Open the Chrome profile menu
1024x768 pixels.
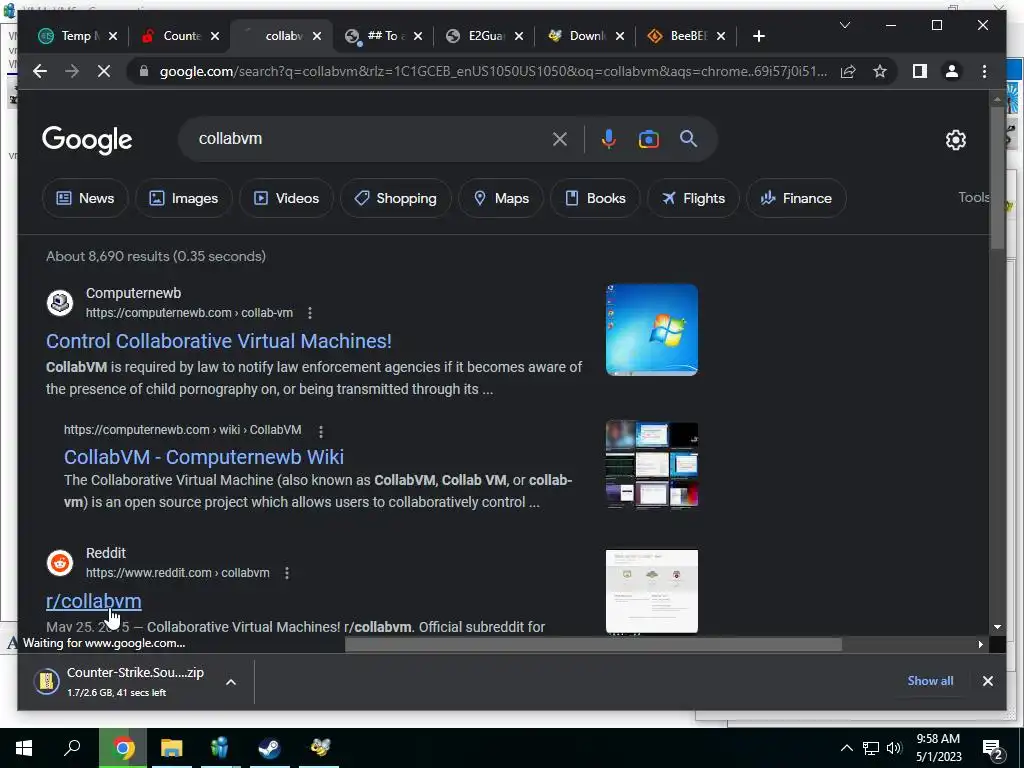tap(952, 71)
